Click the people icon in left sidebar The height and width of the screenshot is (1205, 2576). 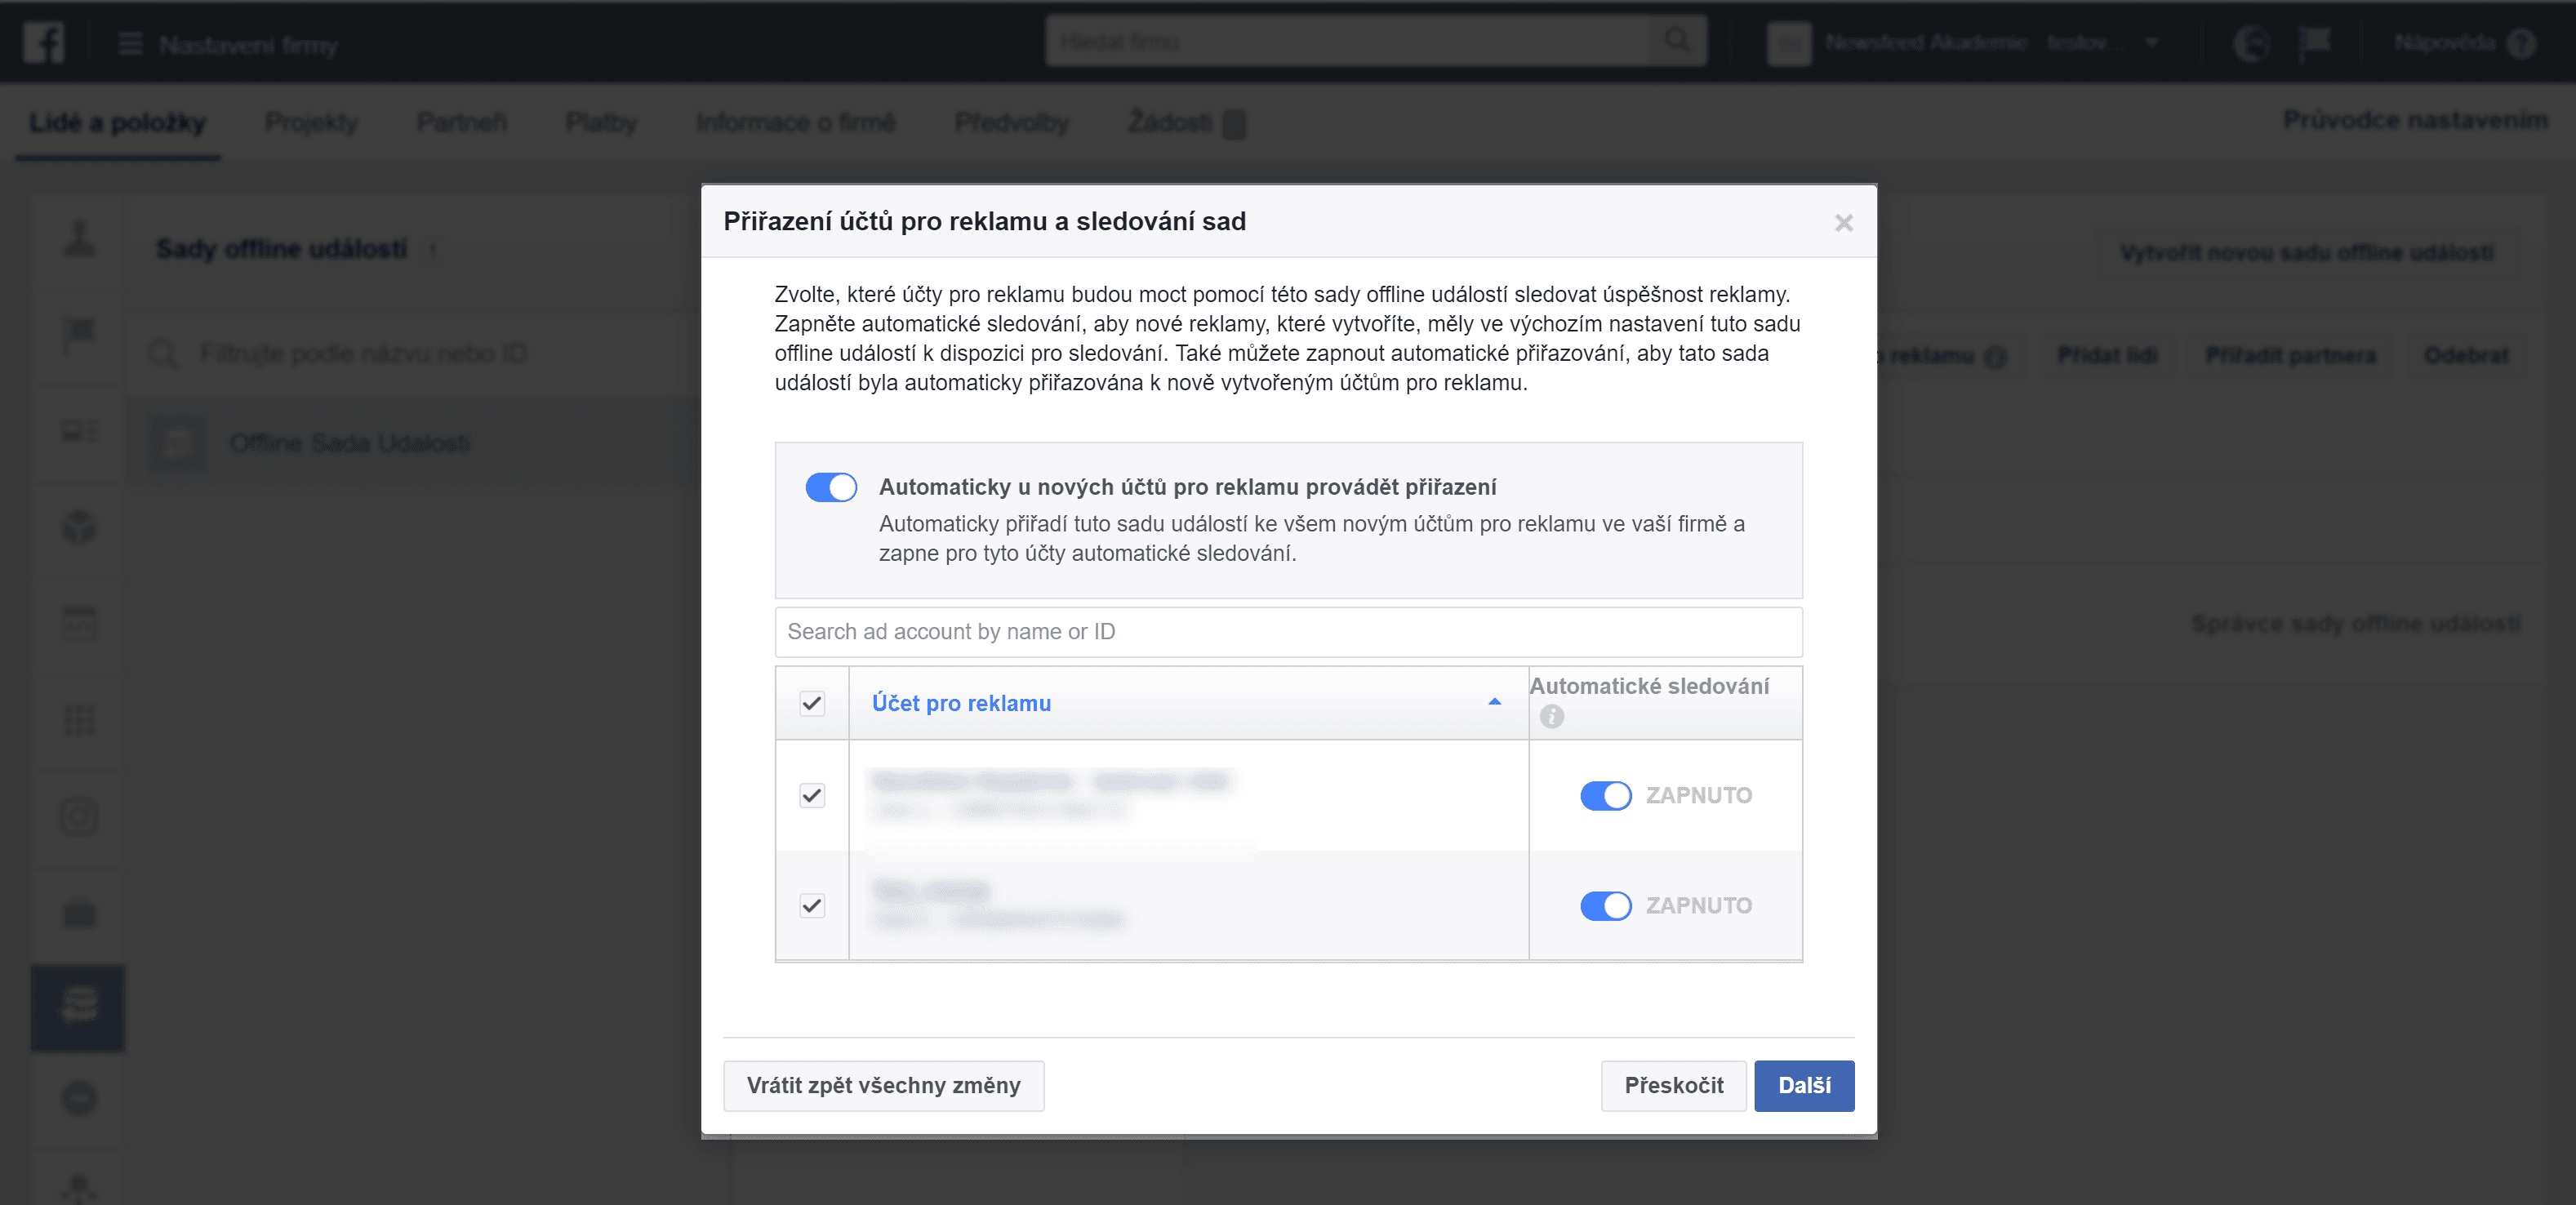(x=79, y=238)
